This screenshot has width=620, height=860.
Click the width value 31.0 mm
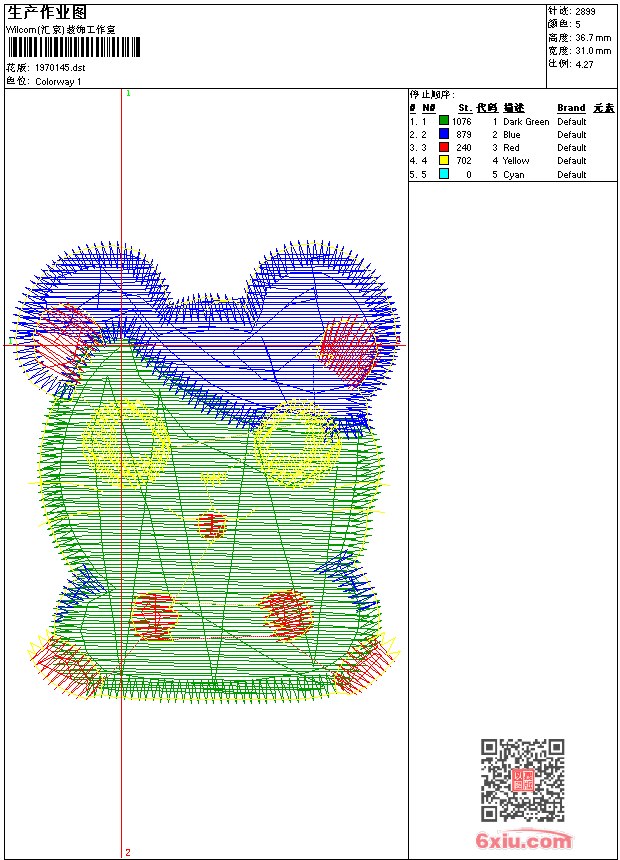(x=593, y=51)
